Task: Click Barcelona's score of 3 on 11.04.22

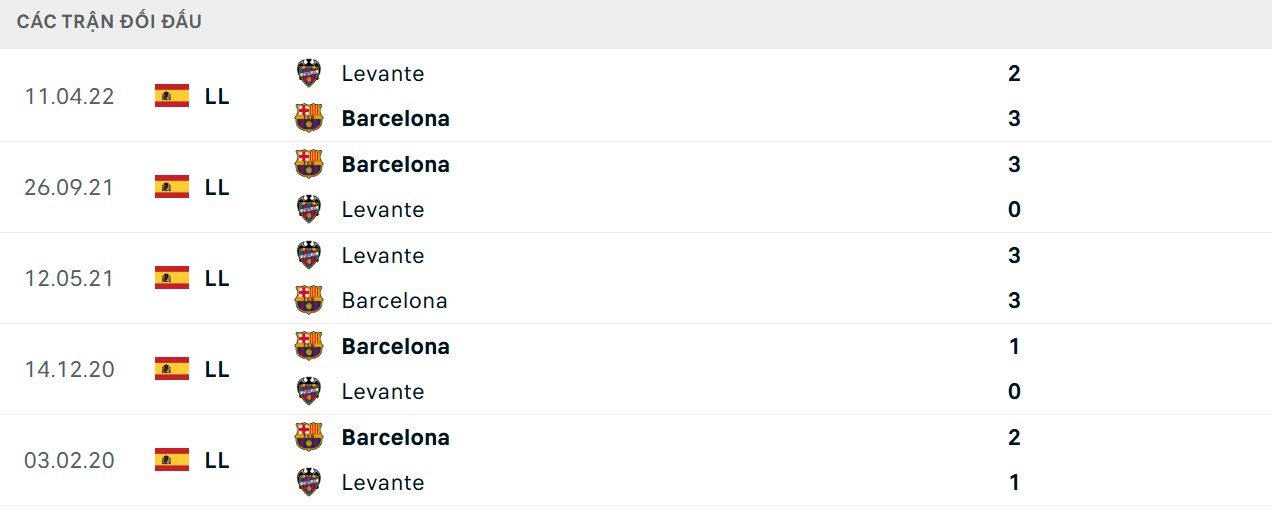Action: 1014,118
